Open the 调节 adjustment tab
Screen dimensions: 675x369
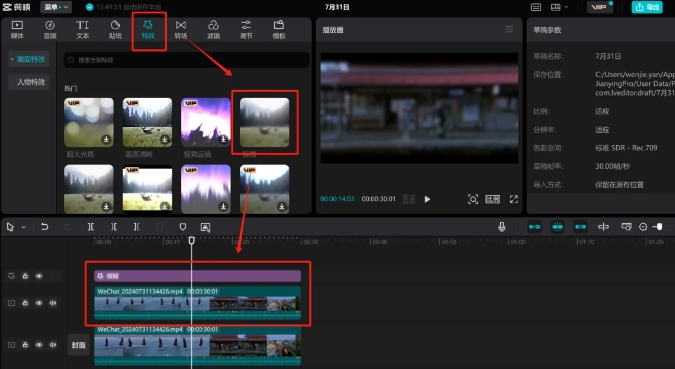(246, 30)
